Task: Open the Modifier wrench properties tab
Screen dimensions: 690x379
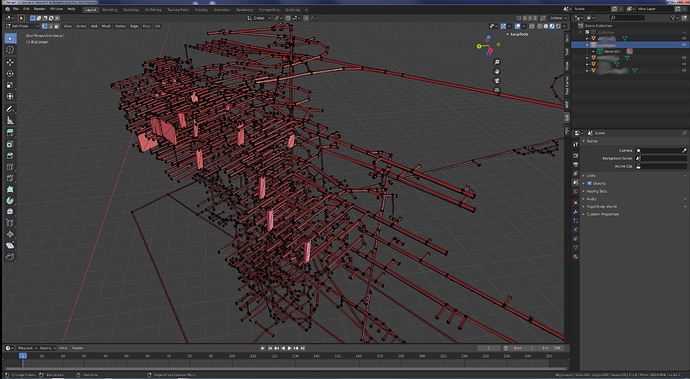Action: 576,212
